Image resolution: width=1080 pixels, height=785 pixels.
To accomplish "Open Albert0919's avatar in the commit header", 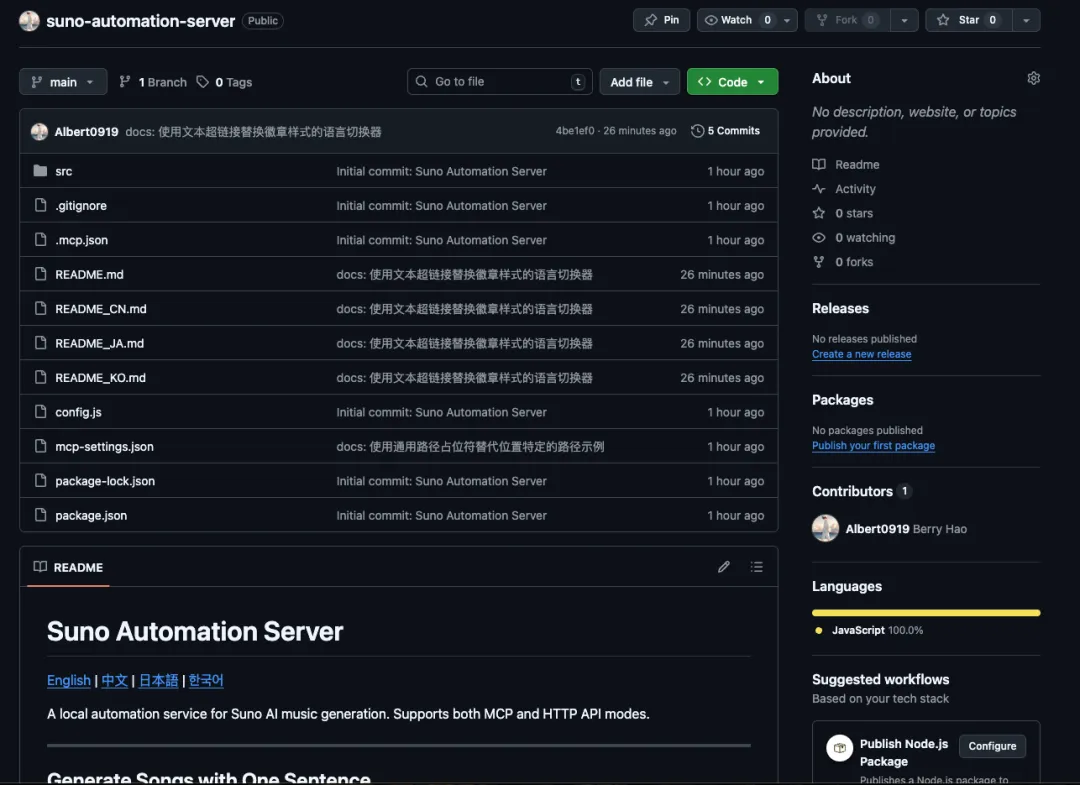I will tap(39, 131).
